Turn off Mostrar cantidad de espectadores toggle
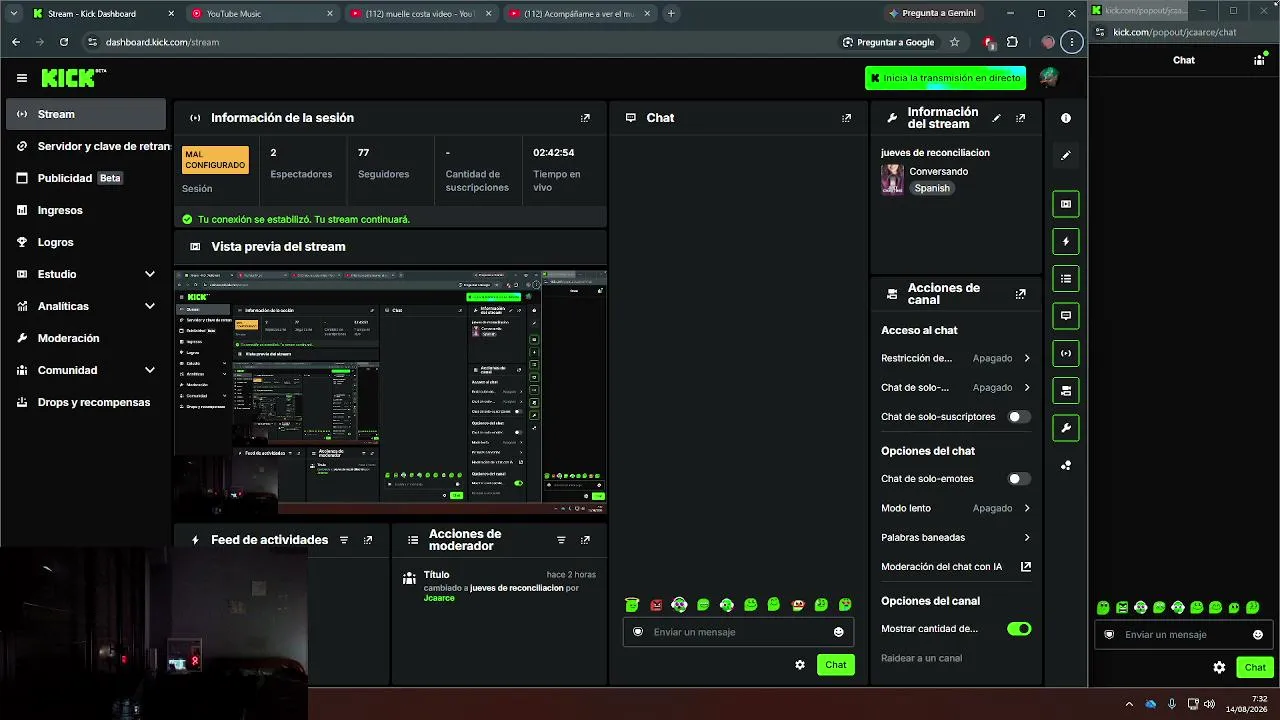Screen dimensions: 1280x720 coord(1018,629)
